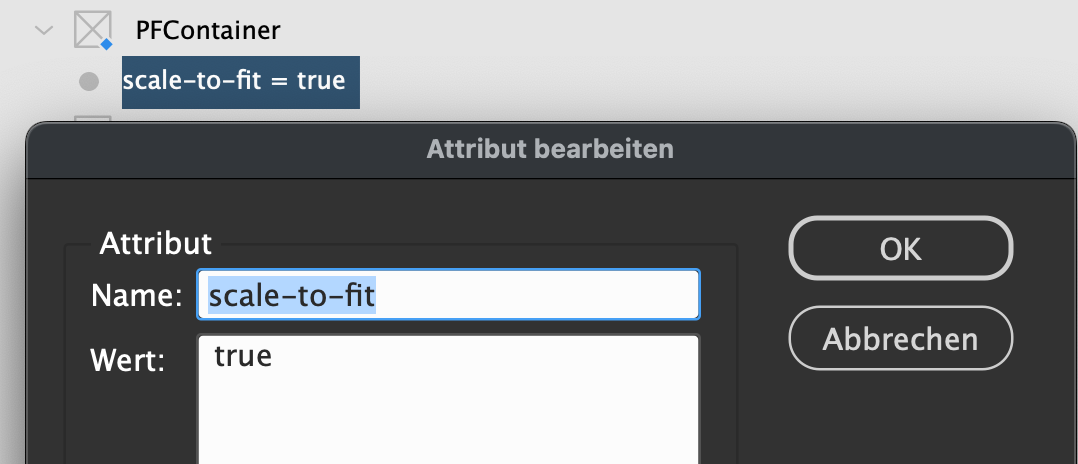Click the "Name:" field label
The image size is (1078, 464).
pos(137,296)
